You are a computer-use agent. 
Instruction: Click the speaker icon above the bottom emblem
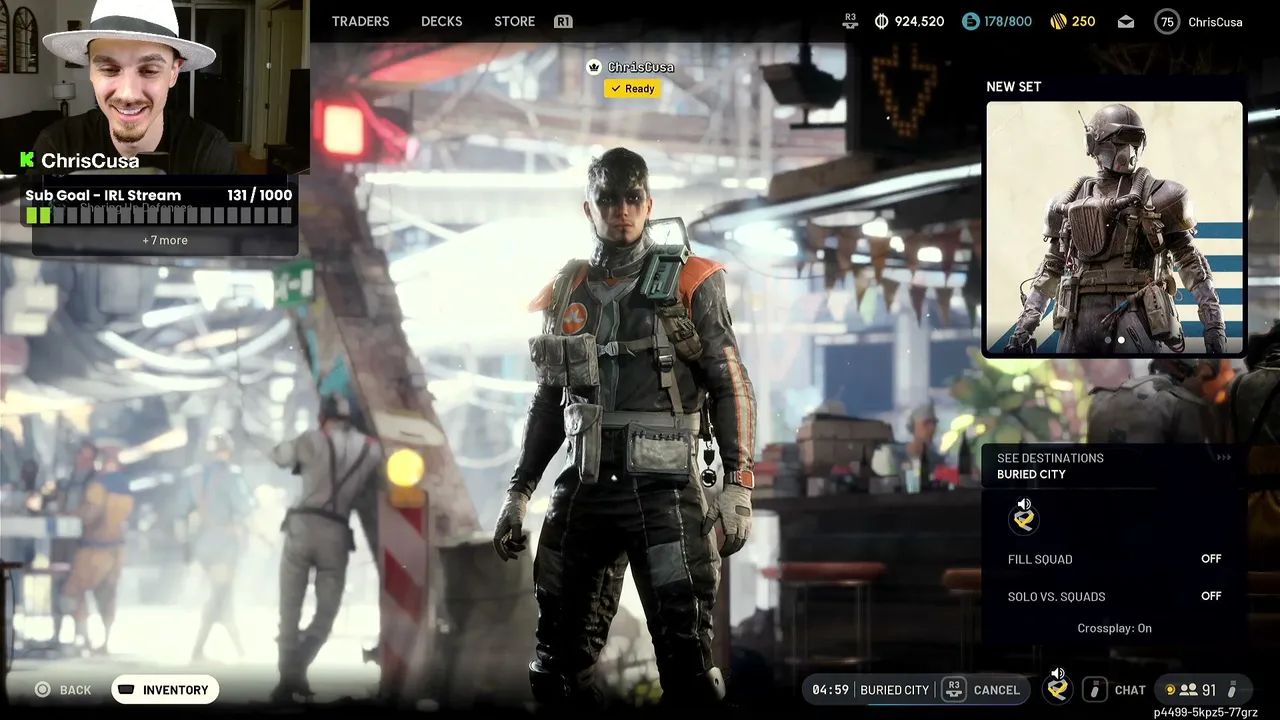pos(1057,673)
